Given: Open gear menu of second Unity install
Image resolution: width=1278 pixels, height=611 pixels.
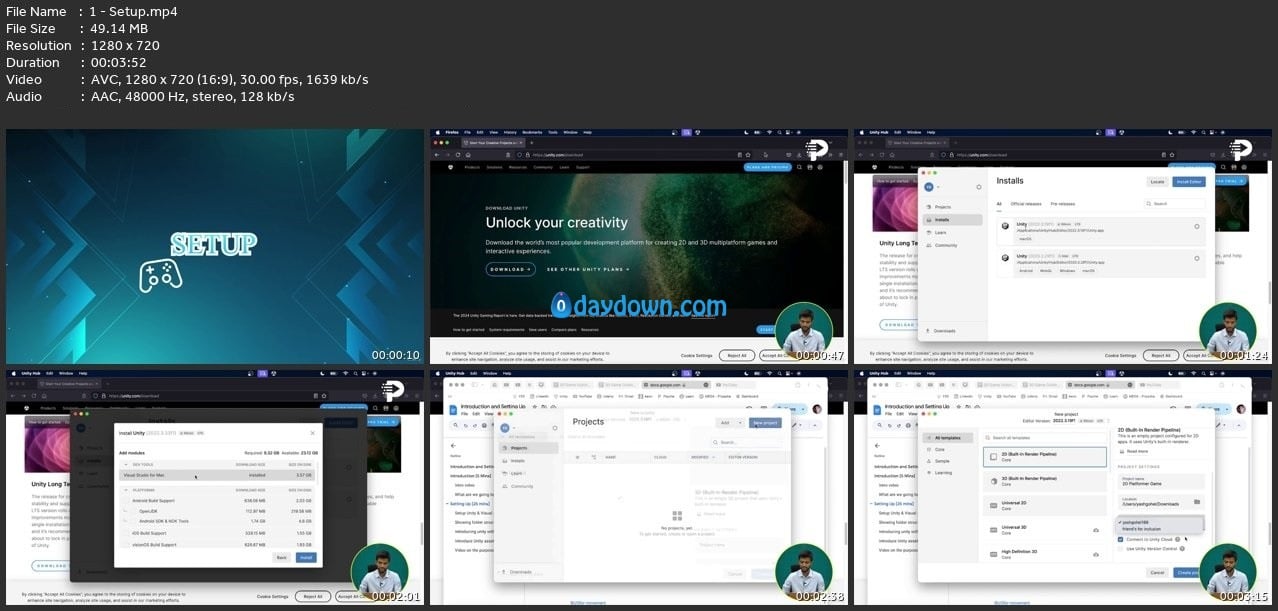Looking at the screenshot, I should coord(1197,259).
